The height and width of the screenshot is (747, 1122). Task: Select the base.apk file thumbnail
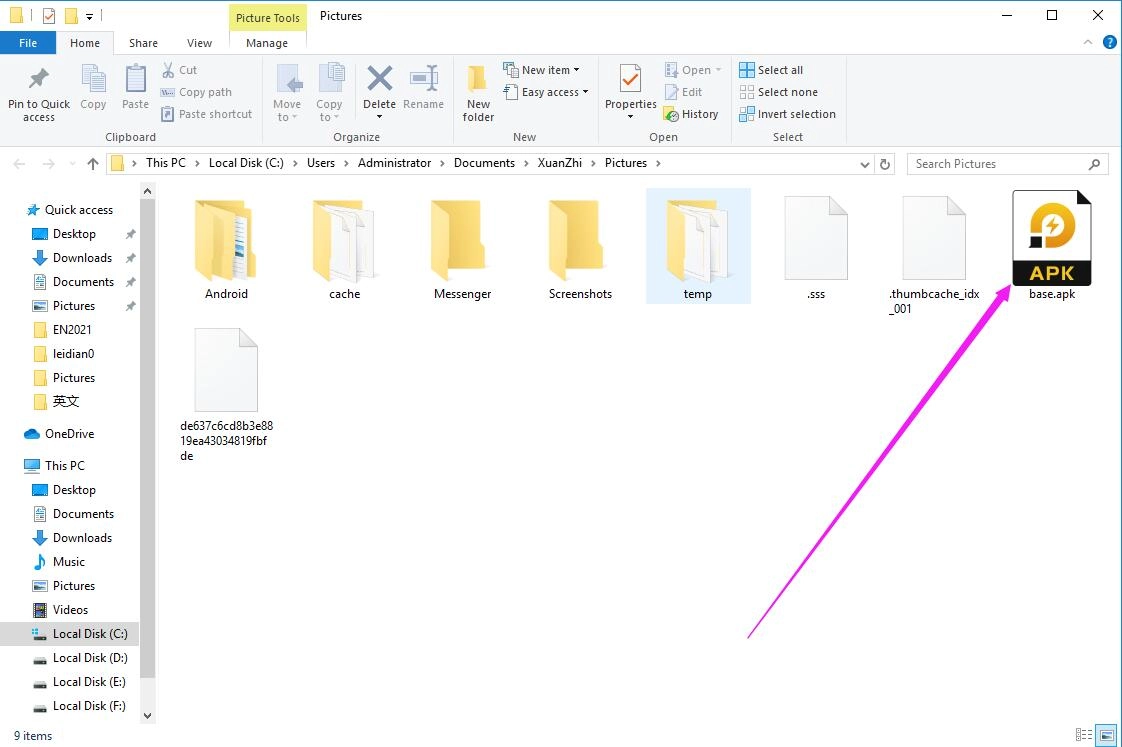1051,237
